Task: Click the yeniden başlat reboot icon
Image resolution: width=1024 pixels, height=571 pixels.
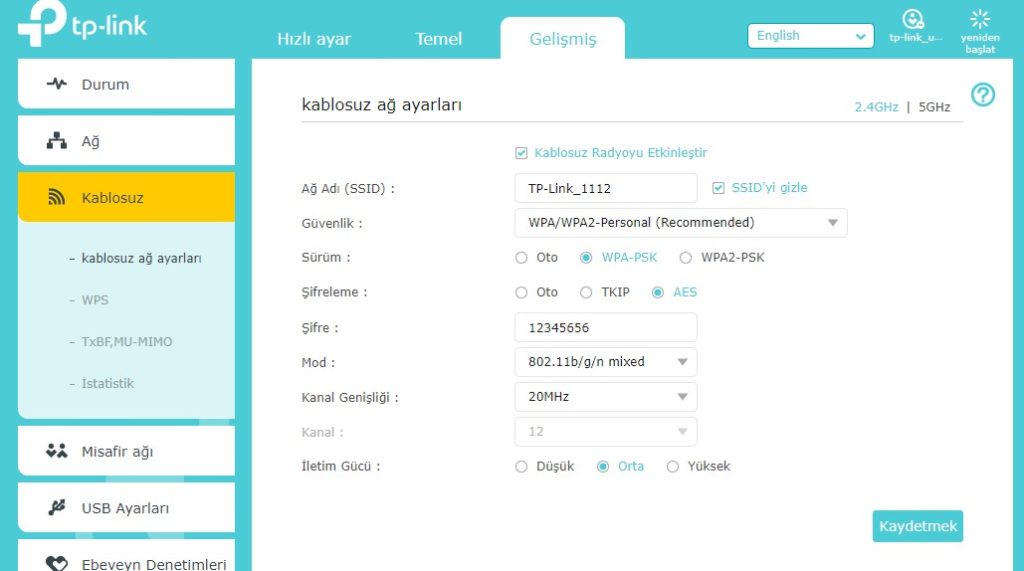Action: (x=980, y=18)
